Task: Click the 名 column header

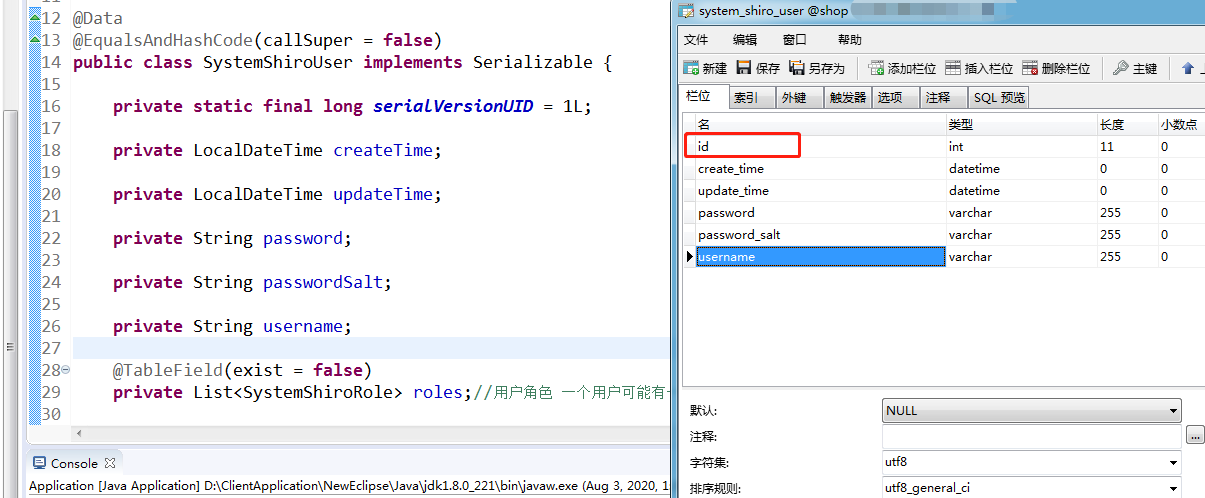Action: point(820,125)
